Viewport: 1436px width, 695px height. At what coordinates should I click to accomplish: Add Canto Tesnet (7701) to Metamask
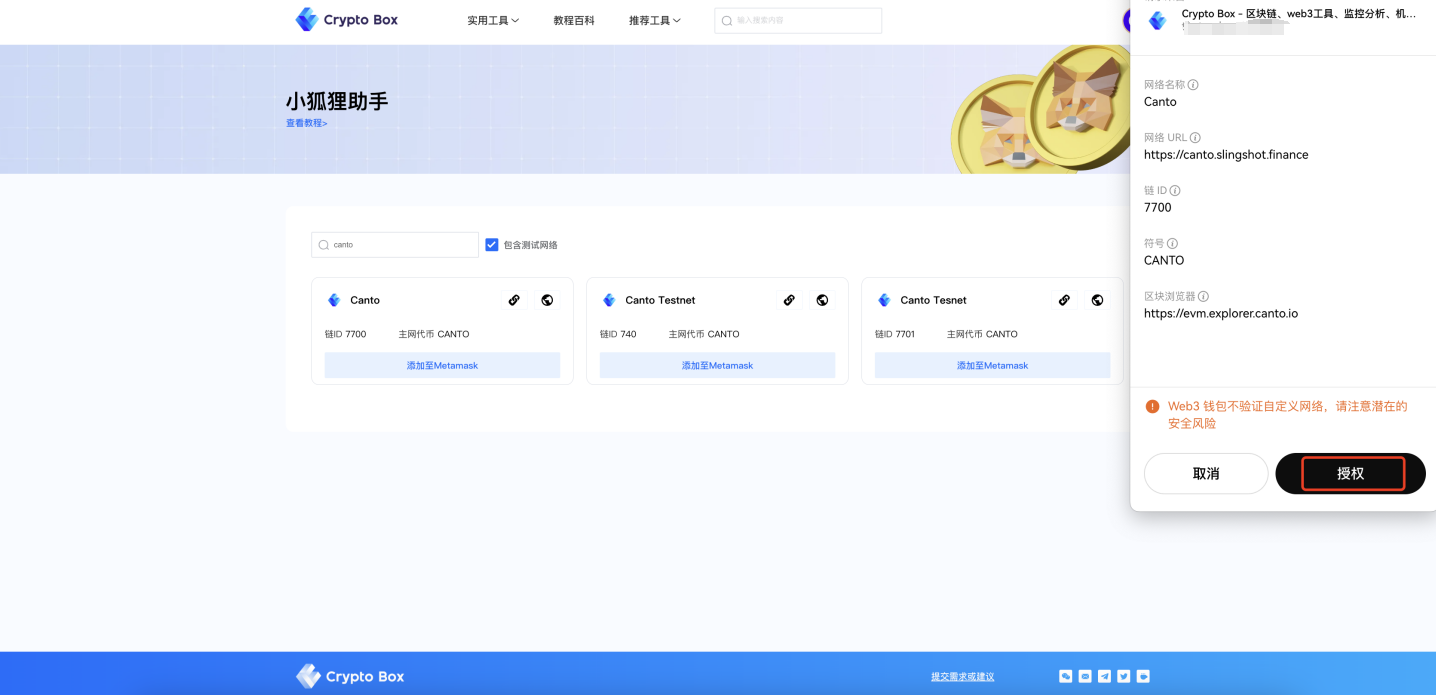pos(992,365)
